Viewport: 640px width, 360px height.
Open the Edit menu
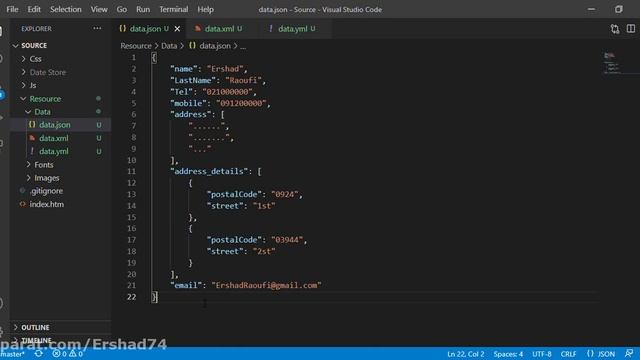tap(34, 9)
